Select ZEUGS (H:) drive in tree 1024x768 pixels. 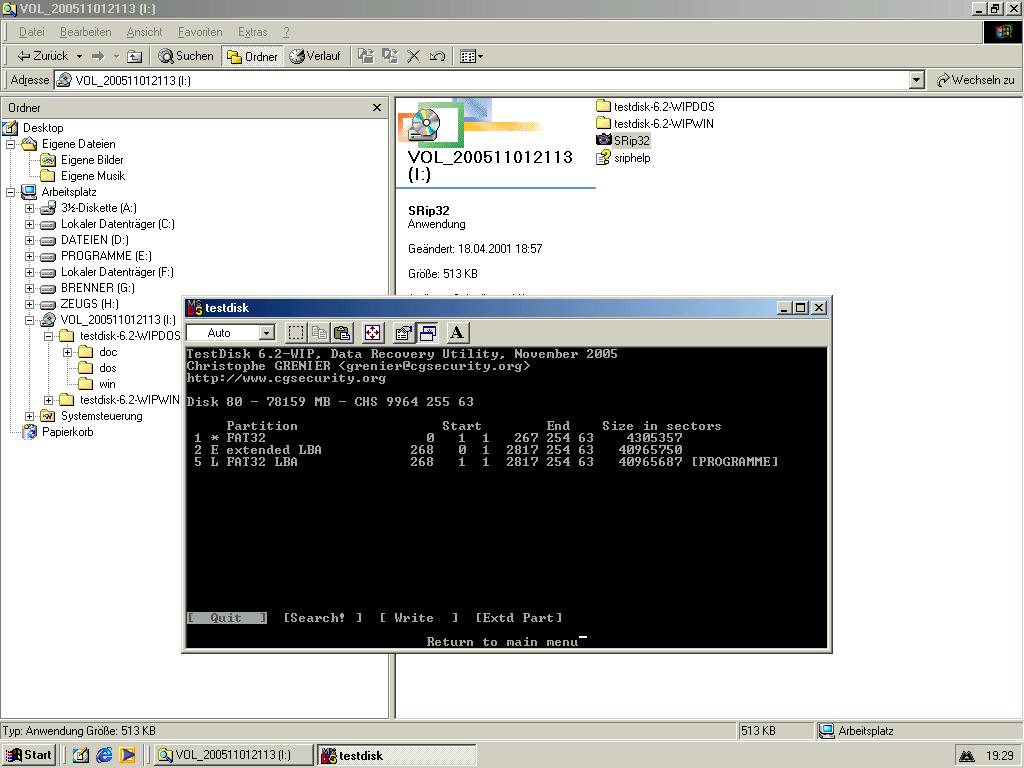[x=89, y=304]
